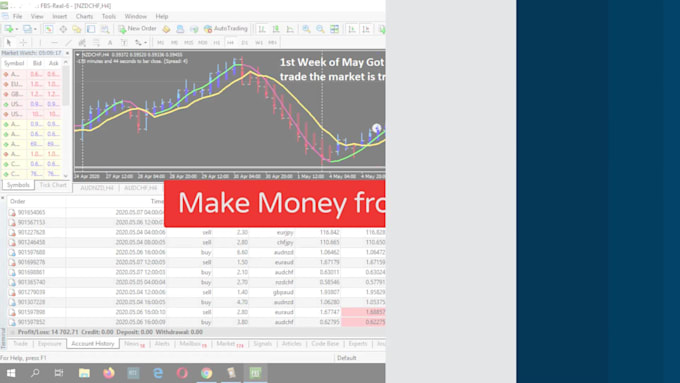This screenshot has width=680, height=383.
Task: Switch to Tick Chart tab
Action: click(53, 185)
